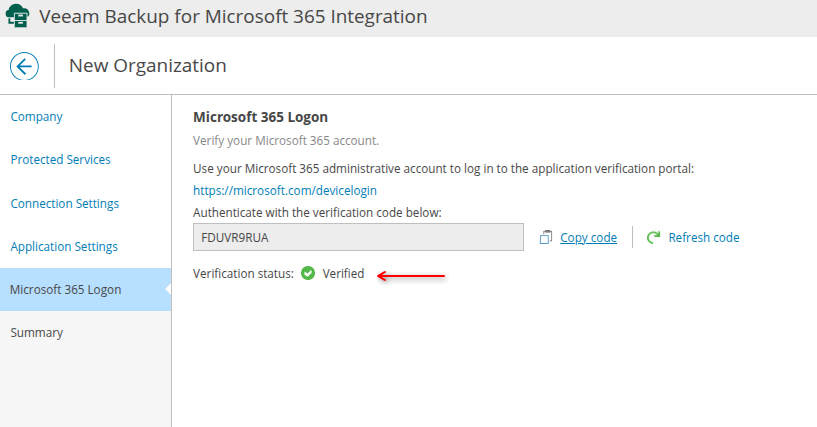The width and height of the screenshot is (817, 427).
Task: Switch to Protected Services step
Action: pos(60,160)
